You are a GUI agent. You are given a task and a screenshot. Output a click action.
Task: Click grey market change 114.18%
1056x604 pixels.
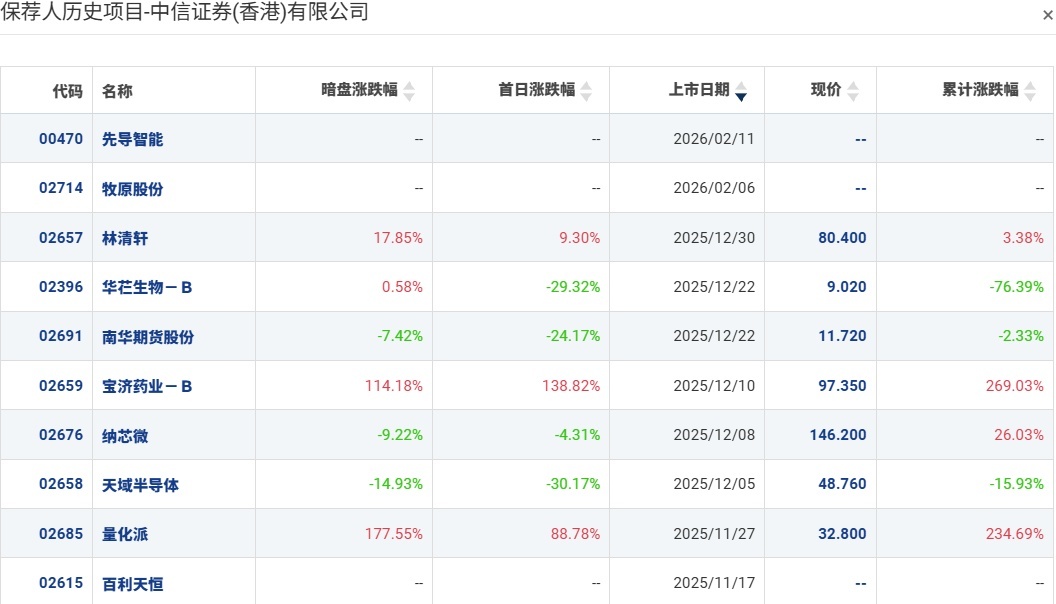point(394,386)
